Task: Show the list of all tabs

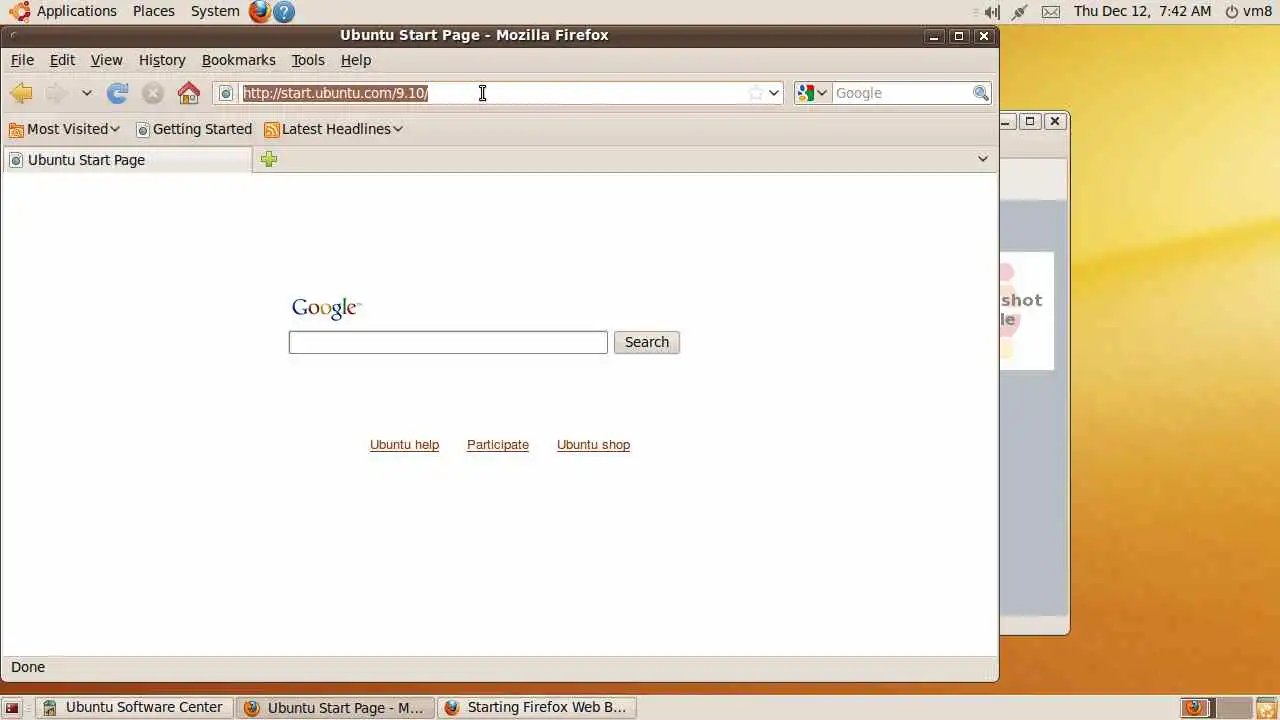Action: click(983, 159)
